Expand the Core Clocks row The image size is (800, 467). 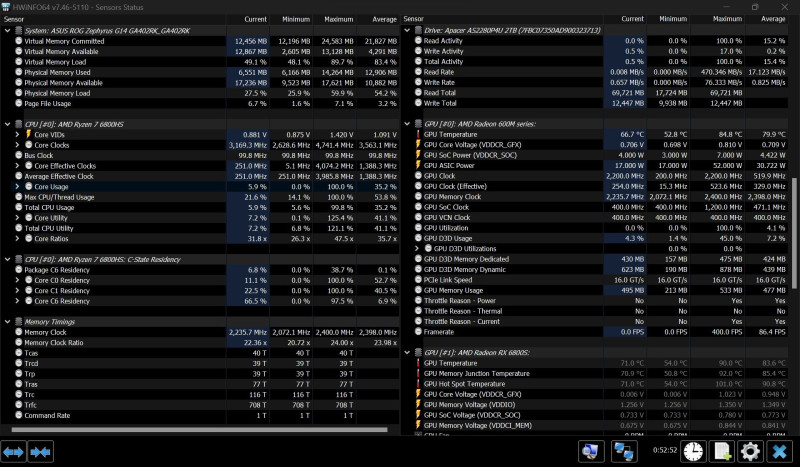tap(18, 145)
